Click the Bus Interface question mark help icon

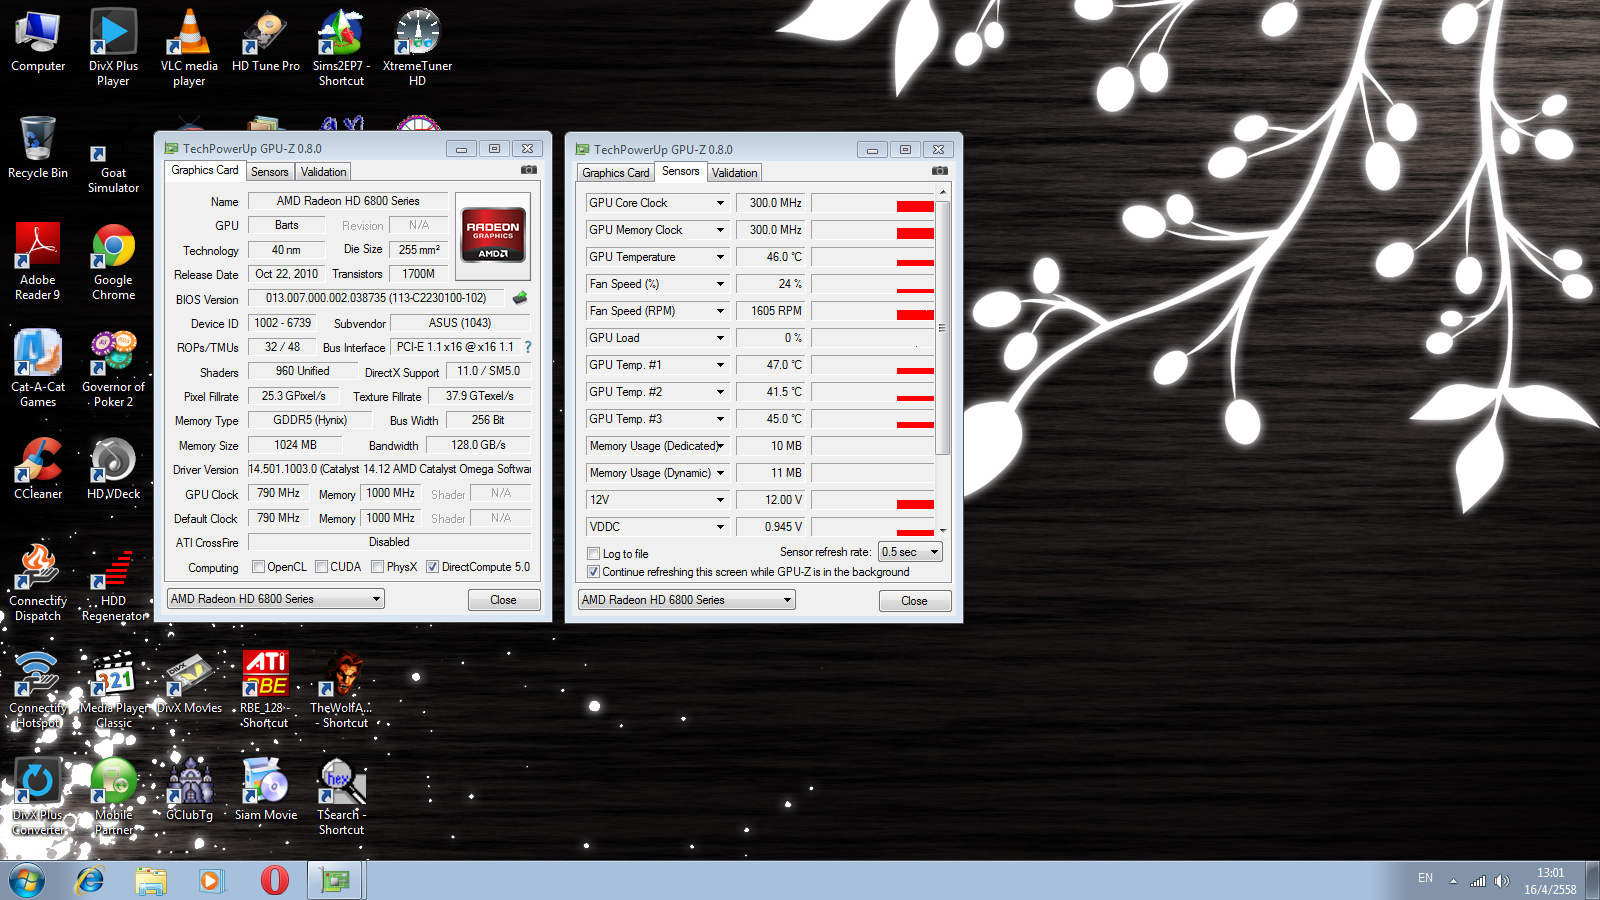pyautogui.click(x=528, y=347)
